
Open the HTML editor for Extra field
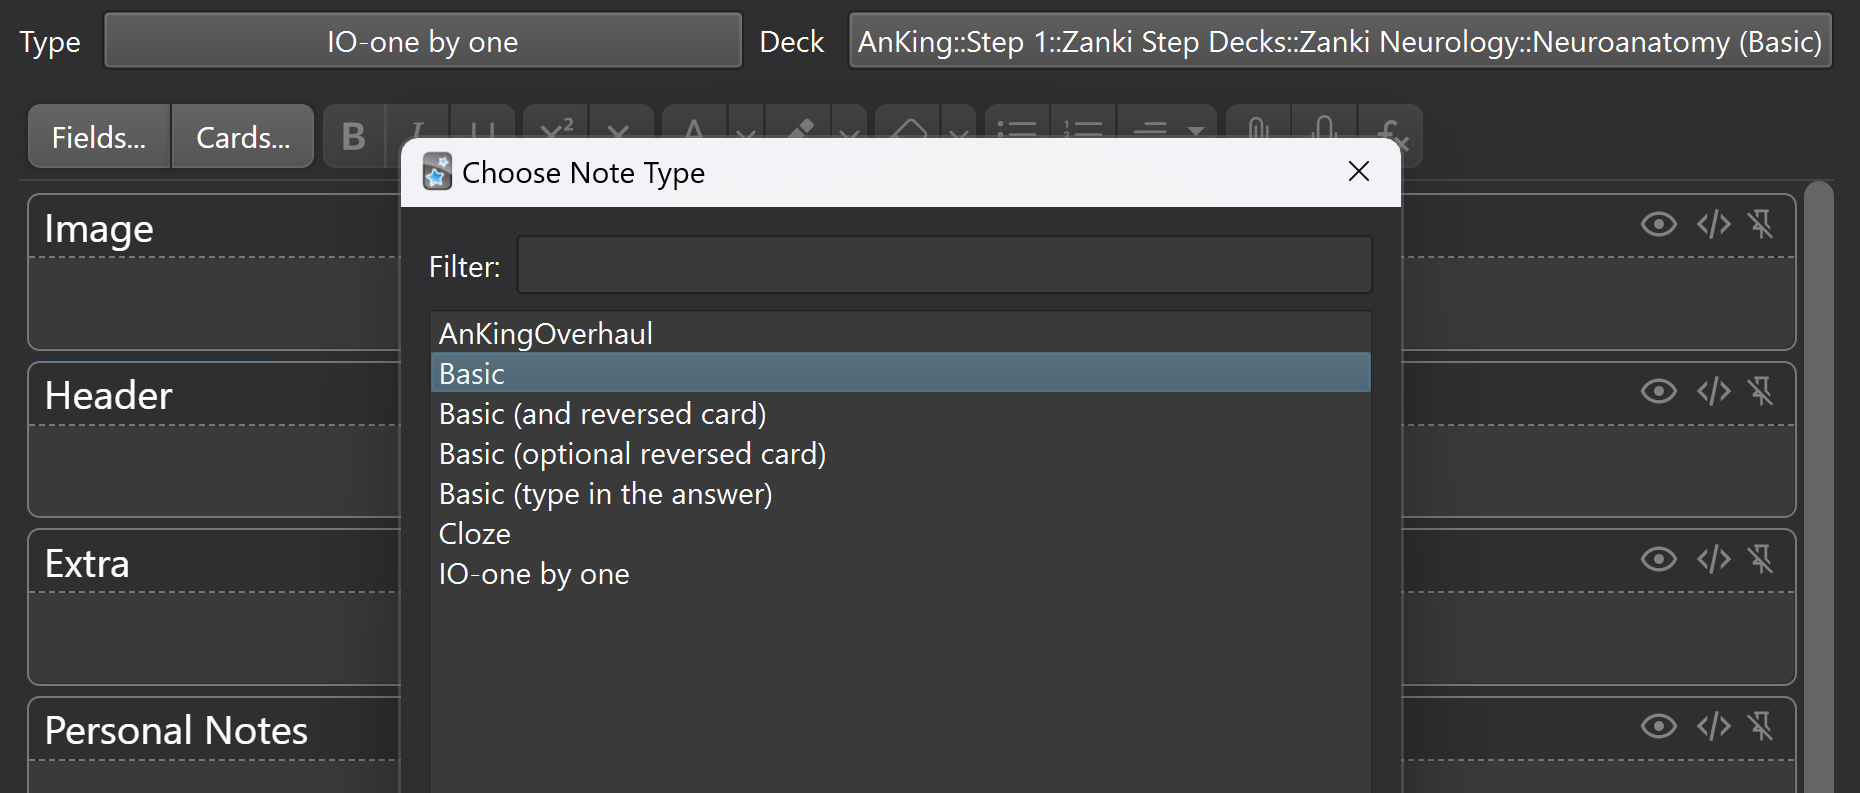coord(1713,559)
